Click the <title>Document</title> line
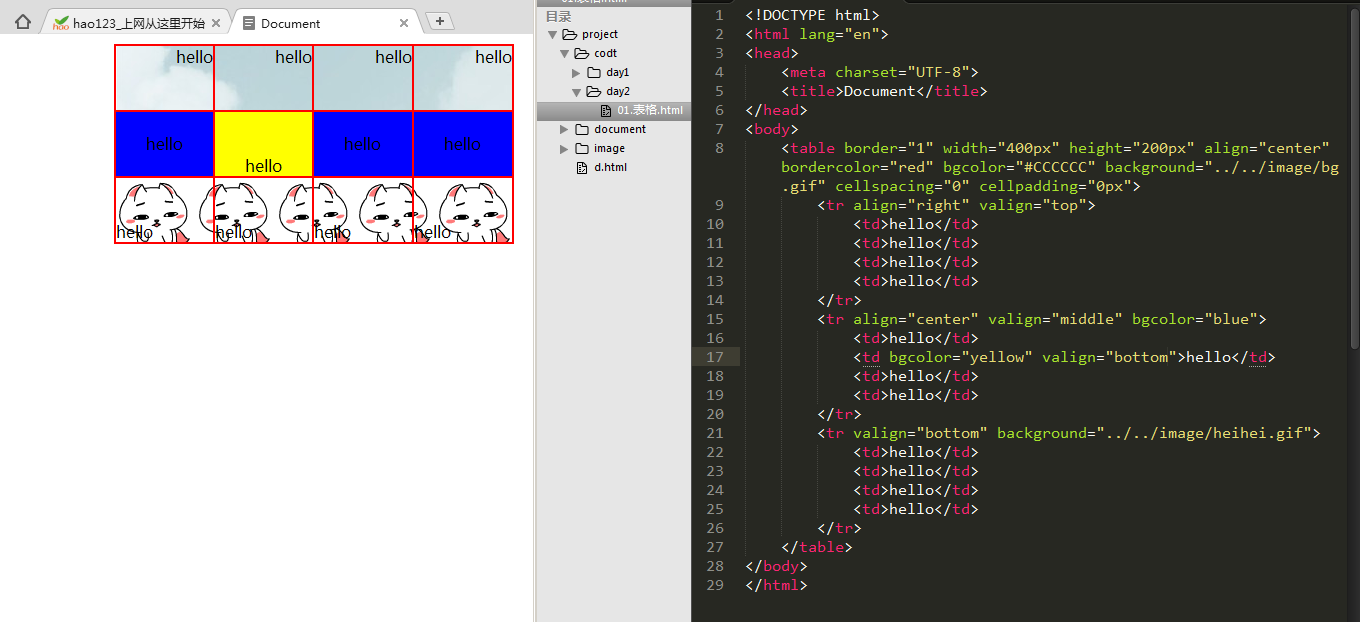Screen dimensions: 1360x622 (884, 91)
